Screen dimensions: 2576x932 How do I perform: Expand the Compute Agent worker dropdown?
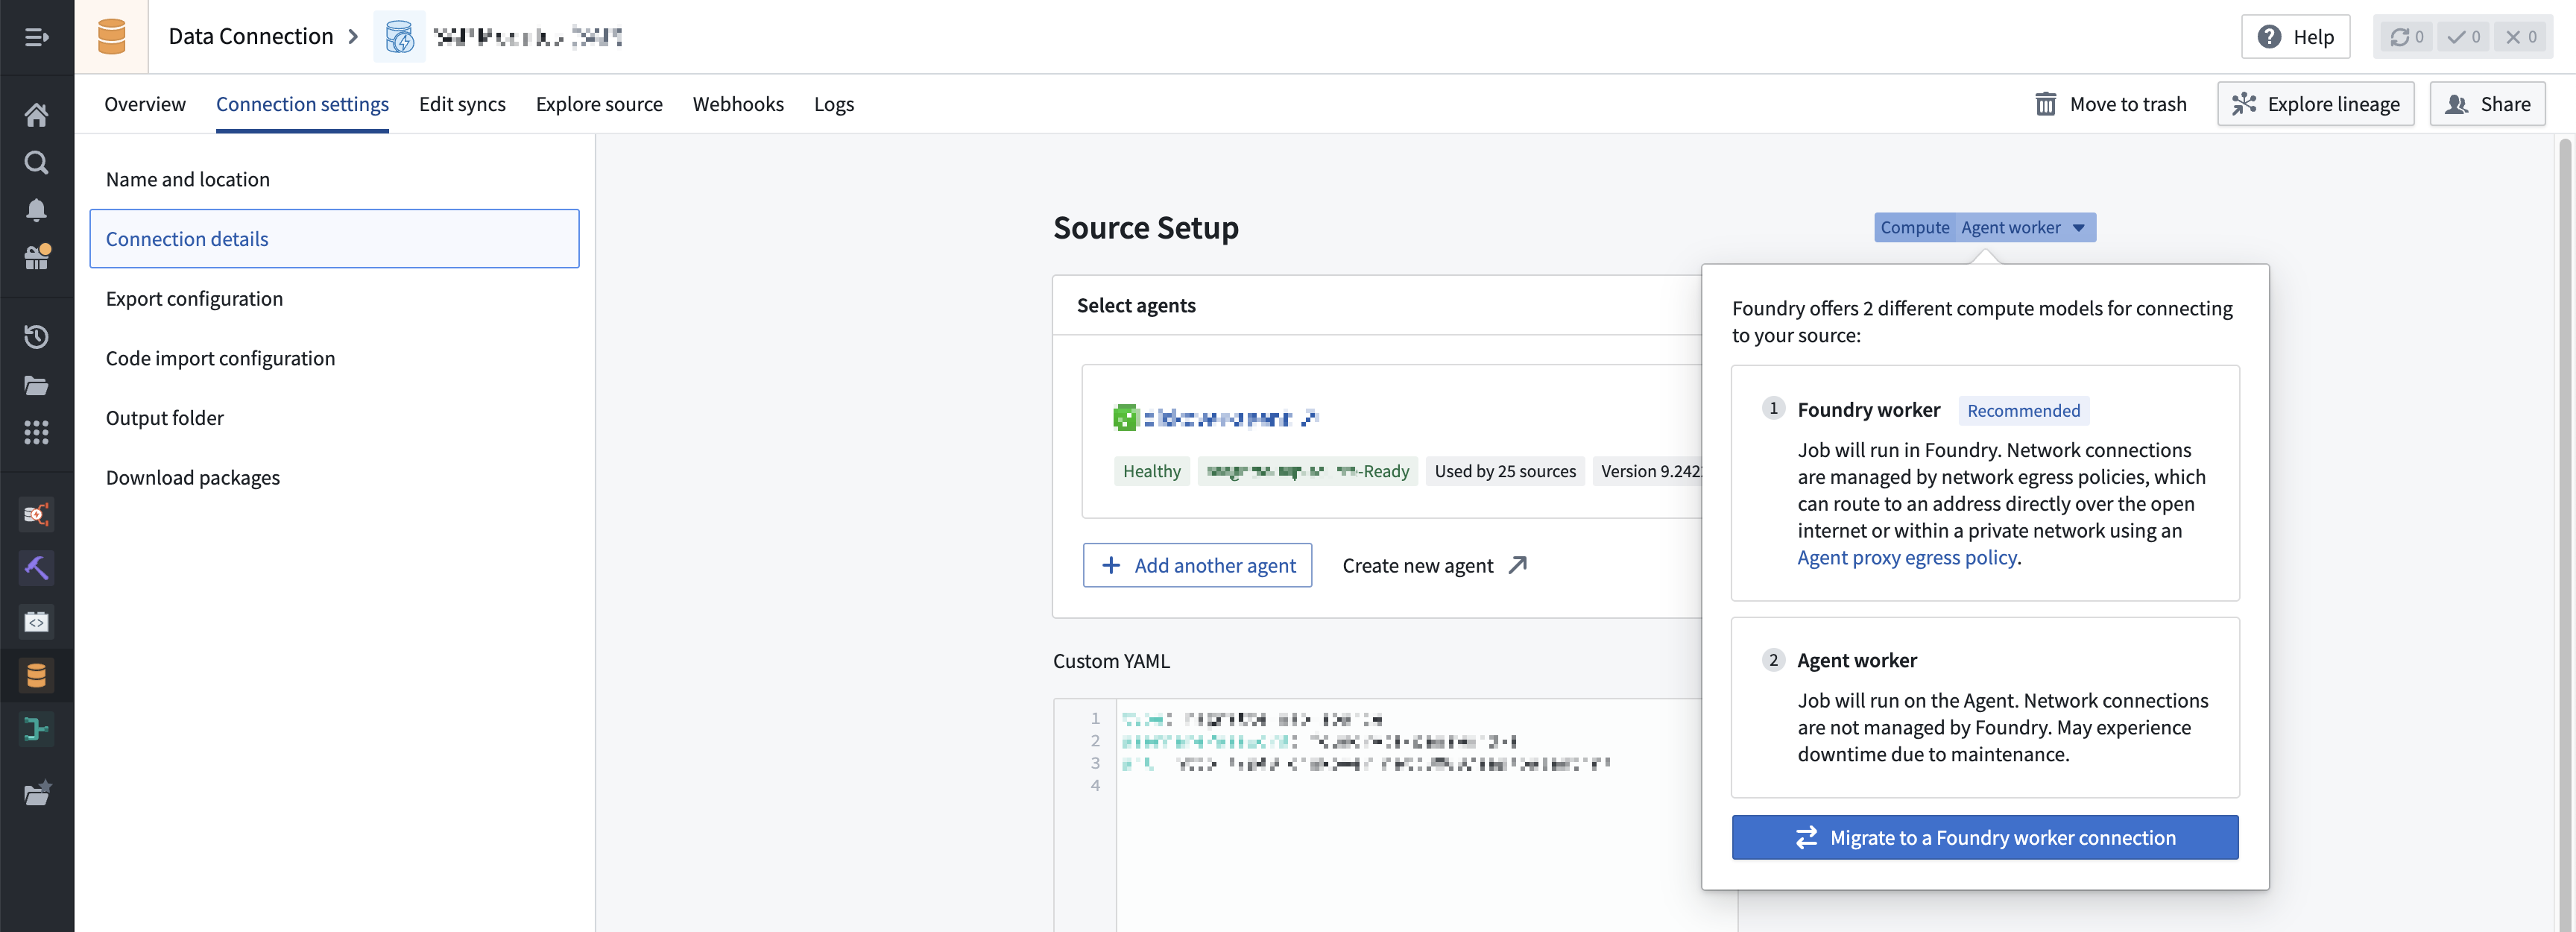pyautogui.click(x=2078, y=228)
